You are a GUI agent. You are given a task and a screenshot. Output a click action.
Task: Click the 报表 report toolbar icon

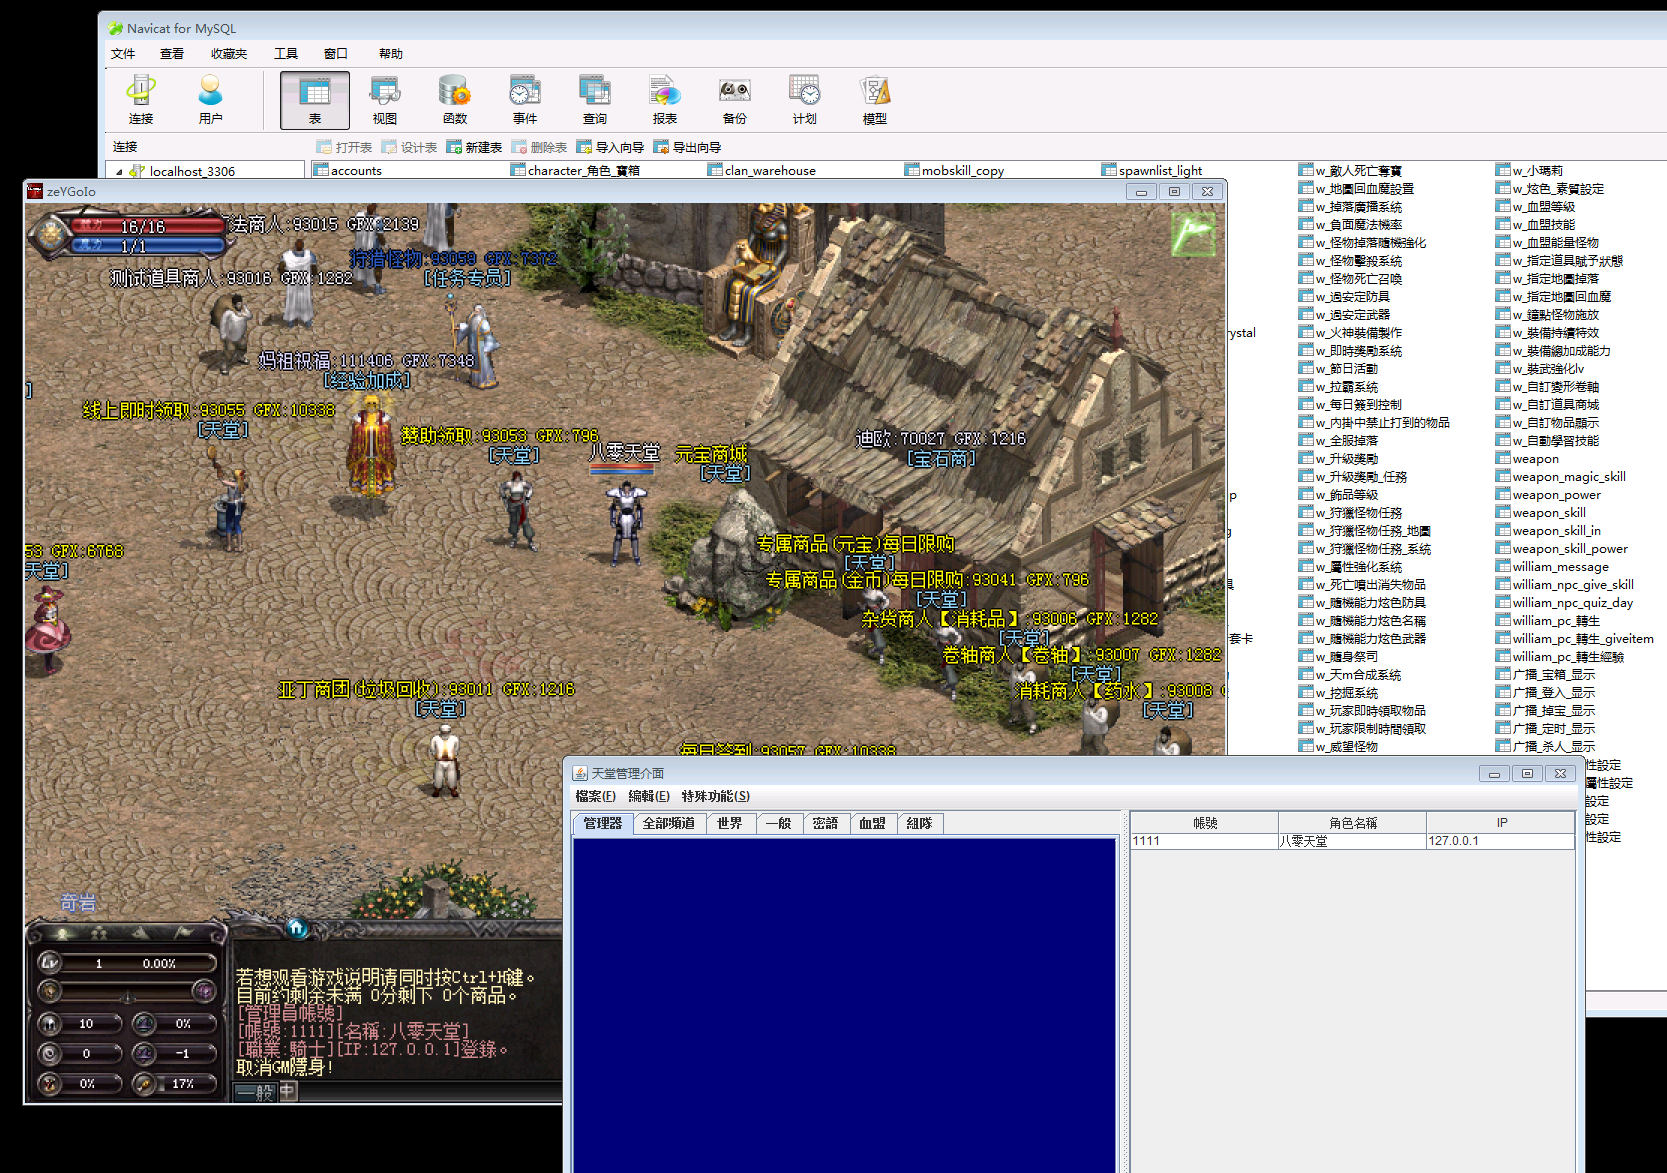[x=665, y=100]
